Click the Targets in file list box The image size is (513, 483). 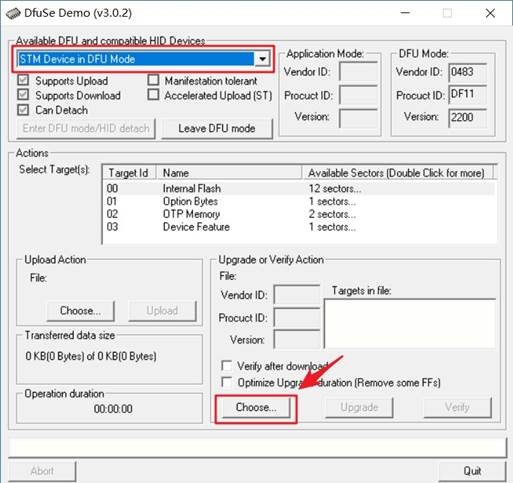tap(410, 323)
